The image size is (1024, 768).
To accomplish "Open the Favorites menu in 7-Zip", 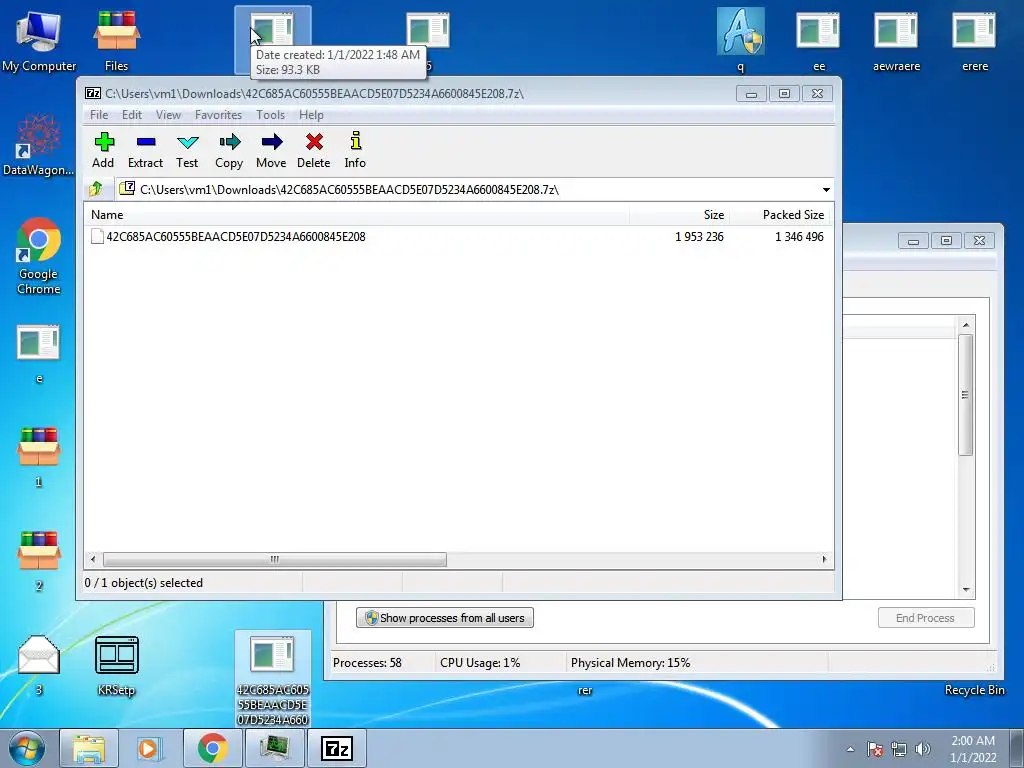I will point(218,115).
